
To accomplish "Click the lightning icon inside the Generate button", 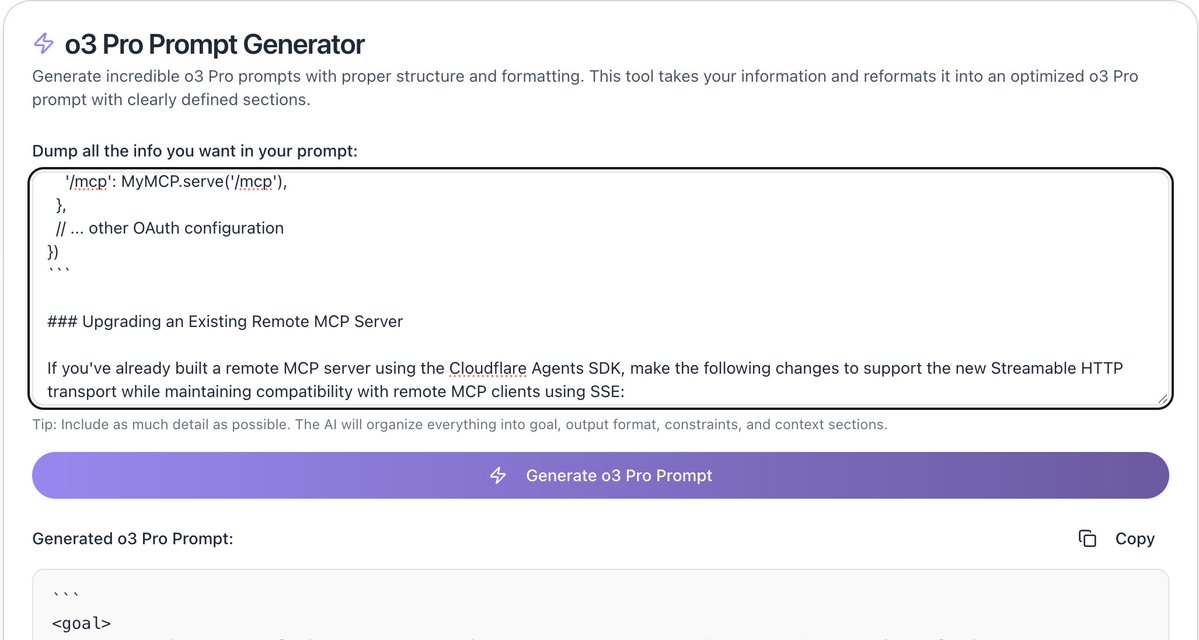I will point(498,476).
